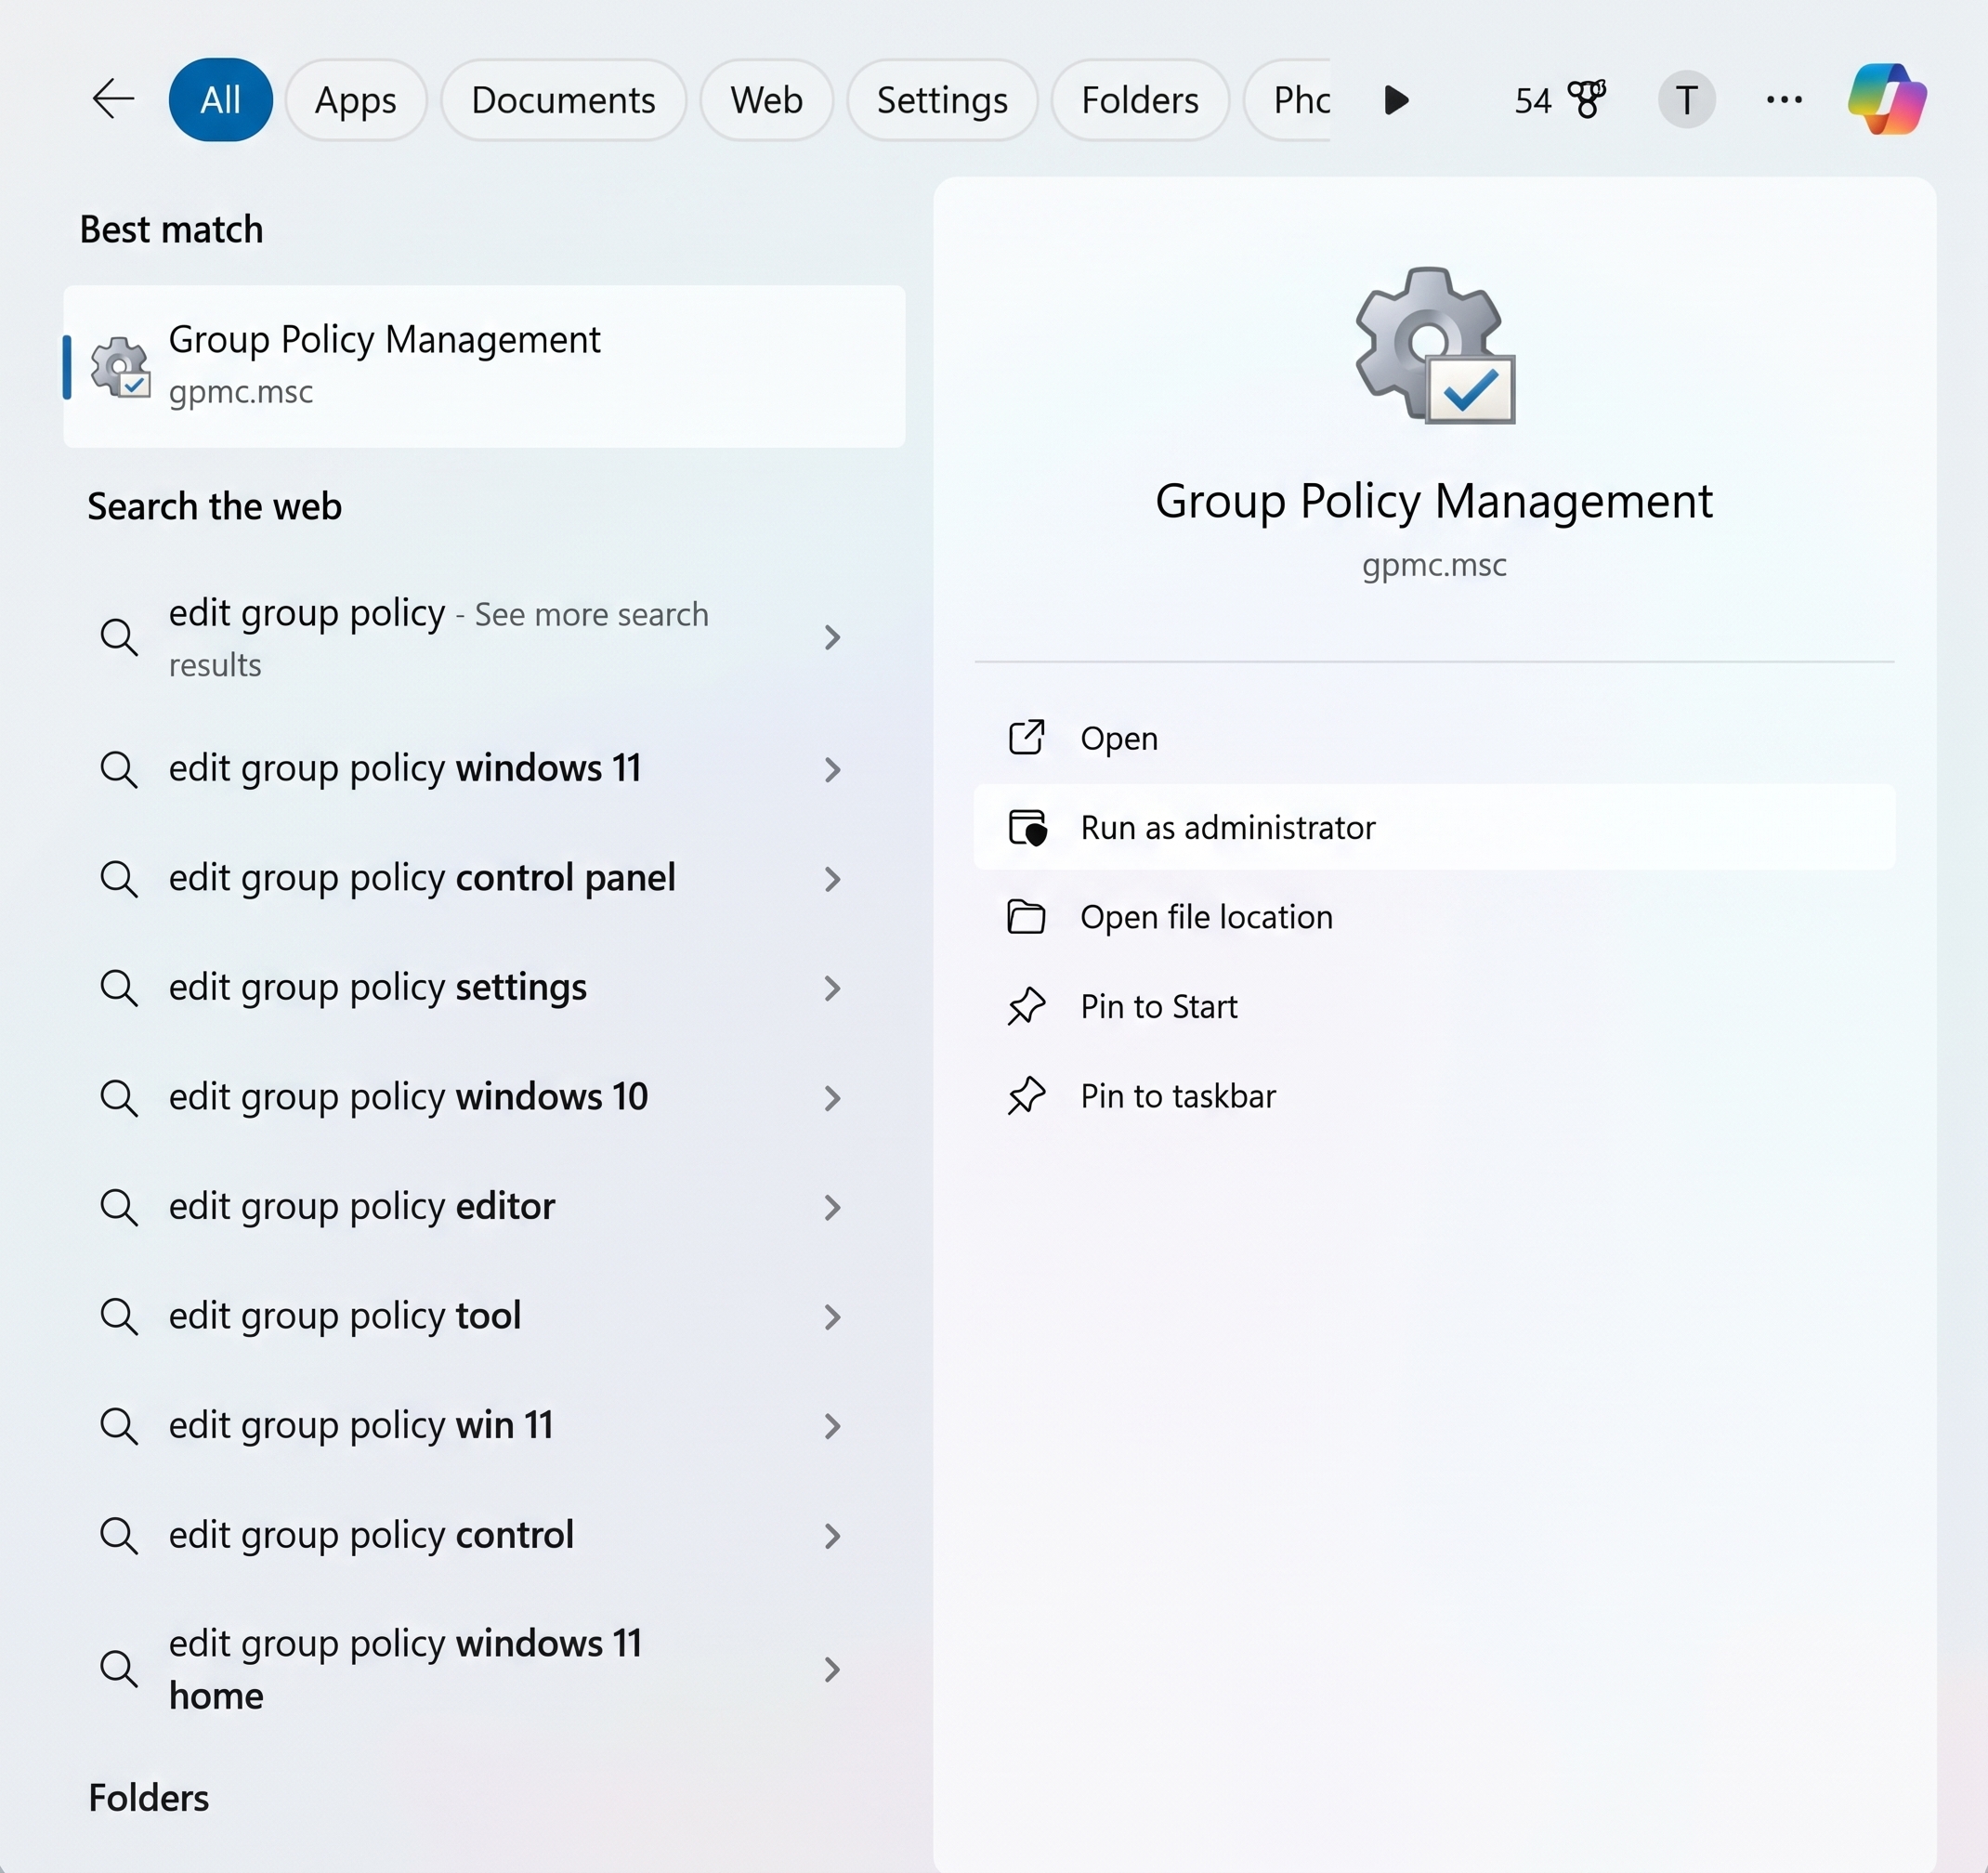Screen dimensions: 1988x1873
Task: Switch to the Web filter tab
Action: (x=766, y=100)
